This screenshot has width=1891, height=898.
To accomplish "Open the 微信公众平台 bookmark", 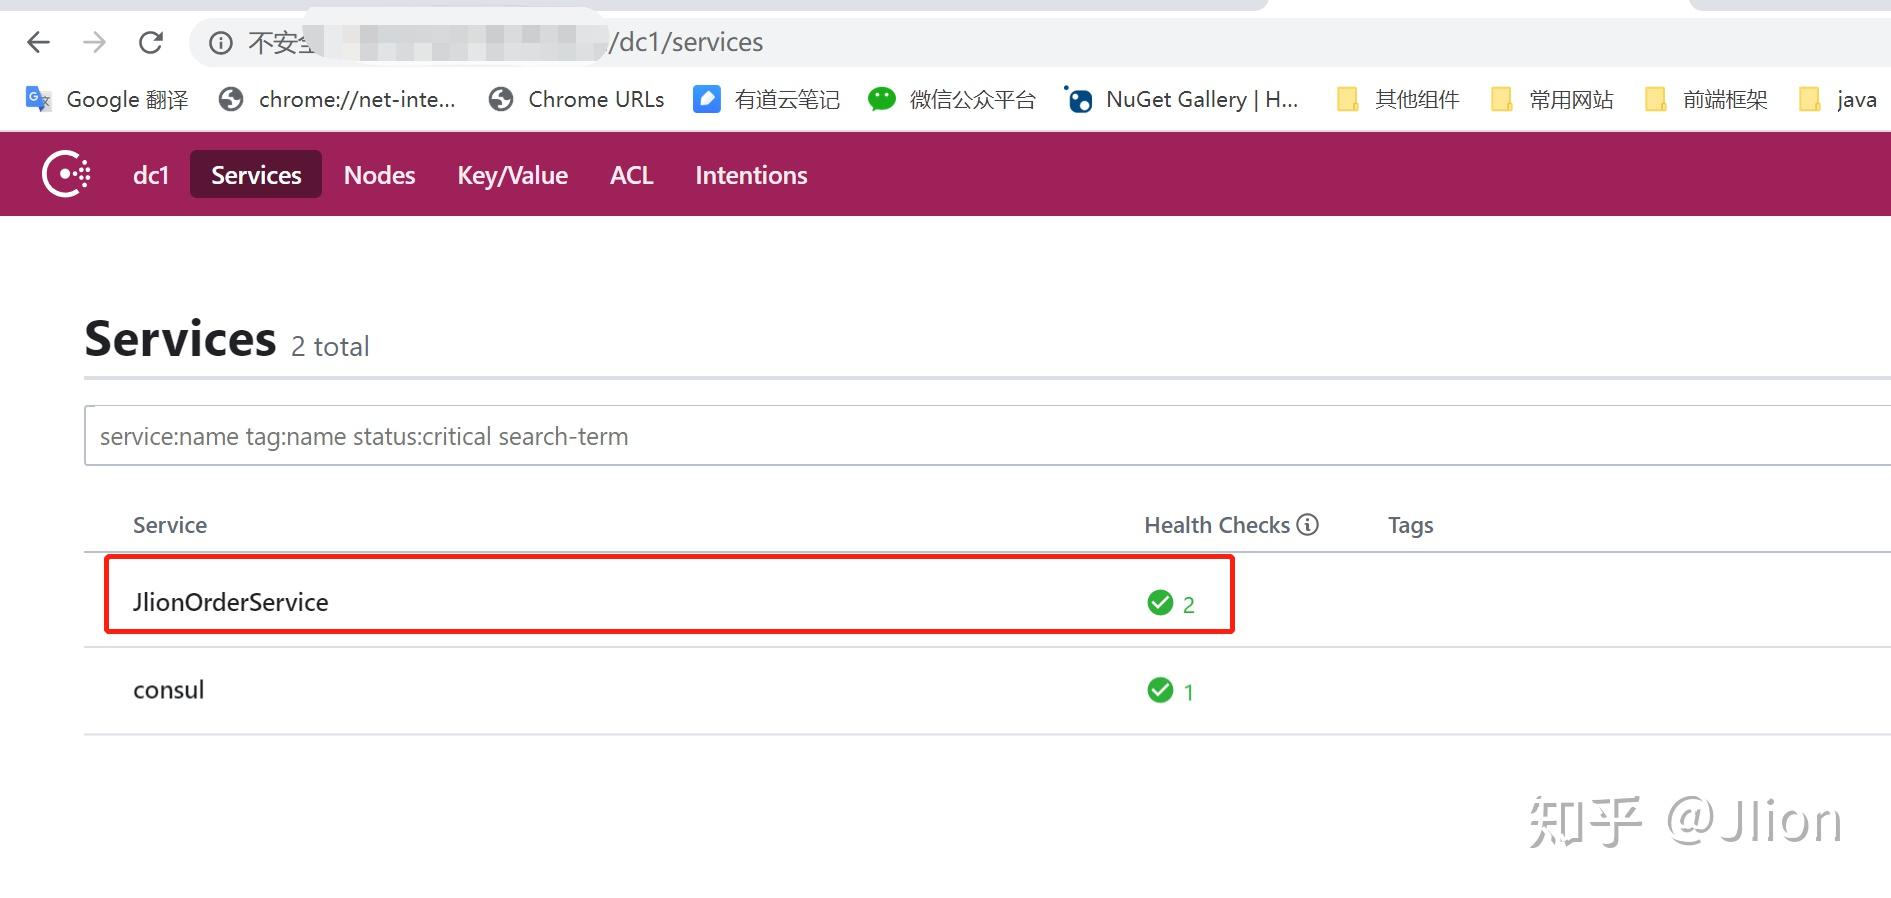I will (951, 99).
